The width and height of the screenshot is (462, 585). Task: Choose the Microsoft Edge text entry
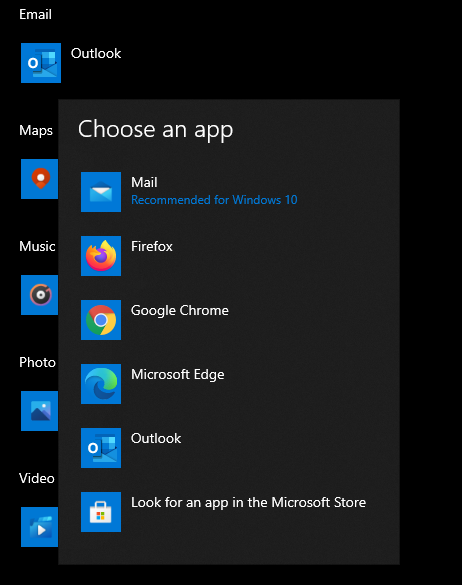click(178, 375)
